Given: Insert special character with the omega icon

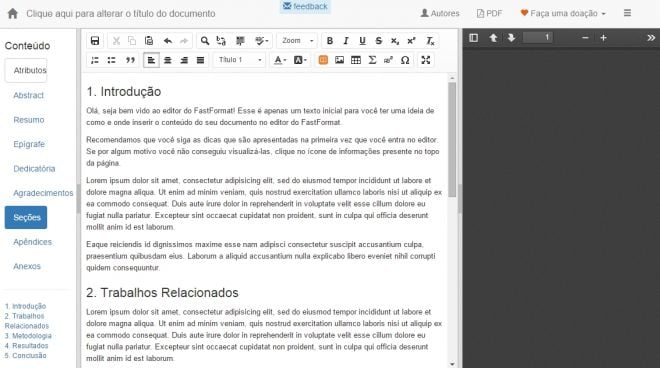Looking at the screenshot, I should coord(405,60).
